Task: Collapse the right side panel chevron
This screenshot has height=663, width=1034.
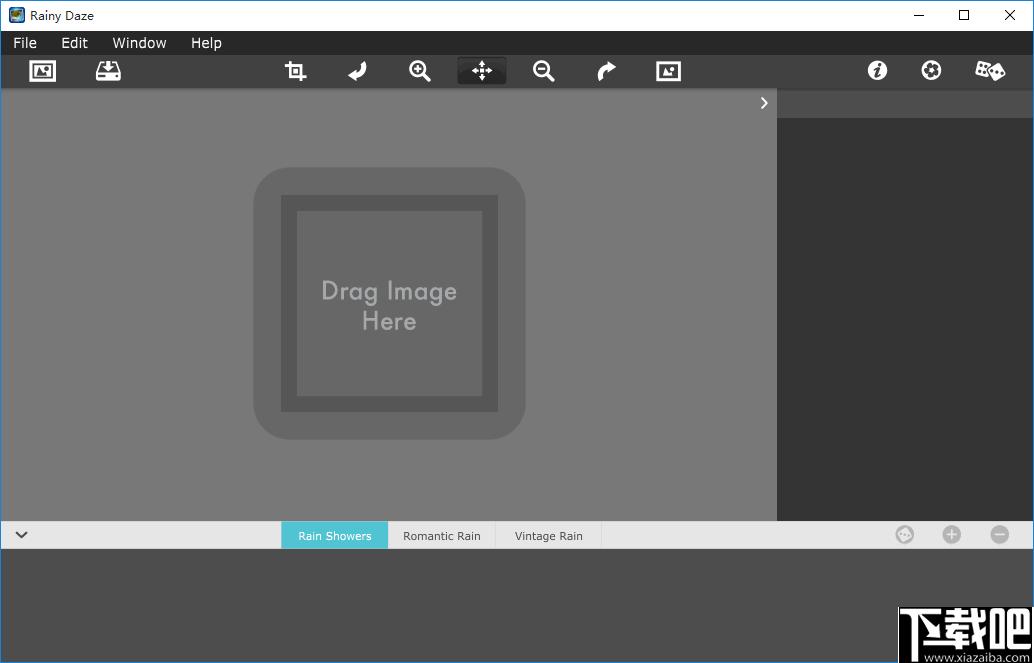Action: (764, 103)
